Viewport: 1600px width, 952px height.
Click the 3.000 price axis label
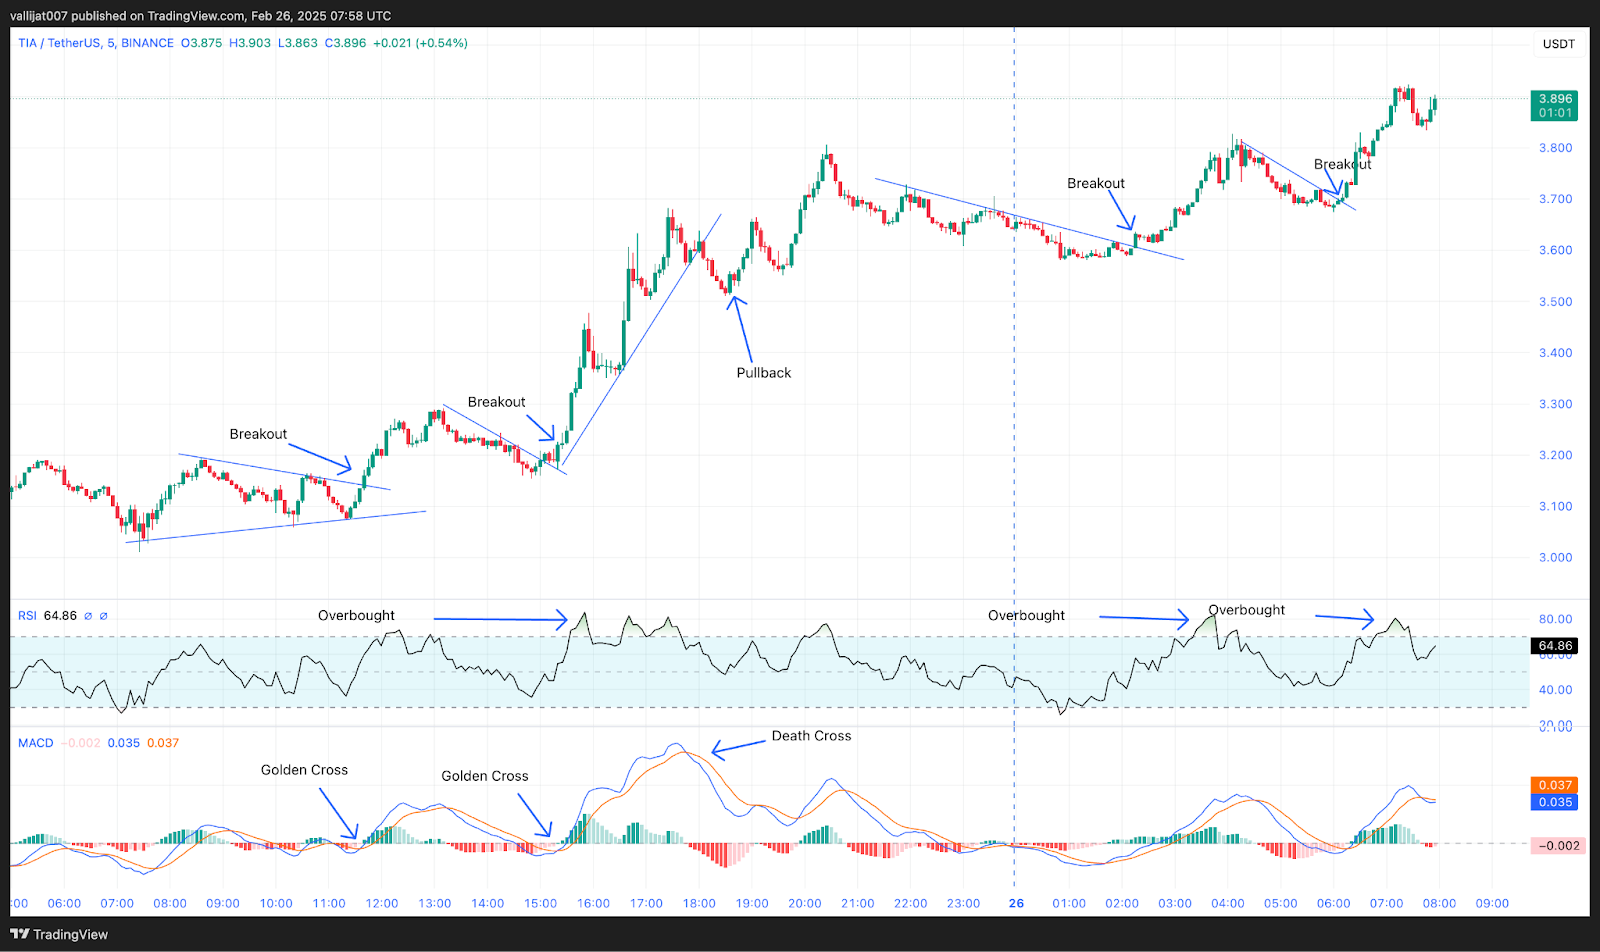click(x=1555, y=558)
